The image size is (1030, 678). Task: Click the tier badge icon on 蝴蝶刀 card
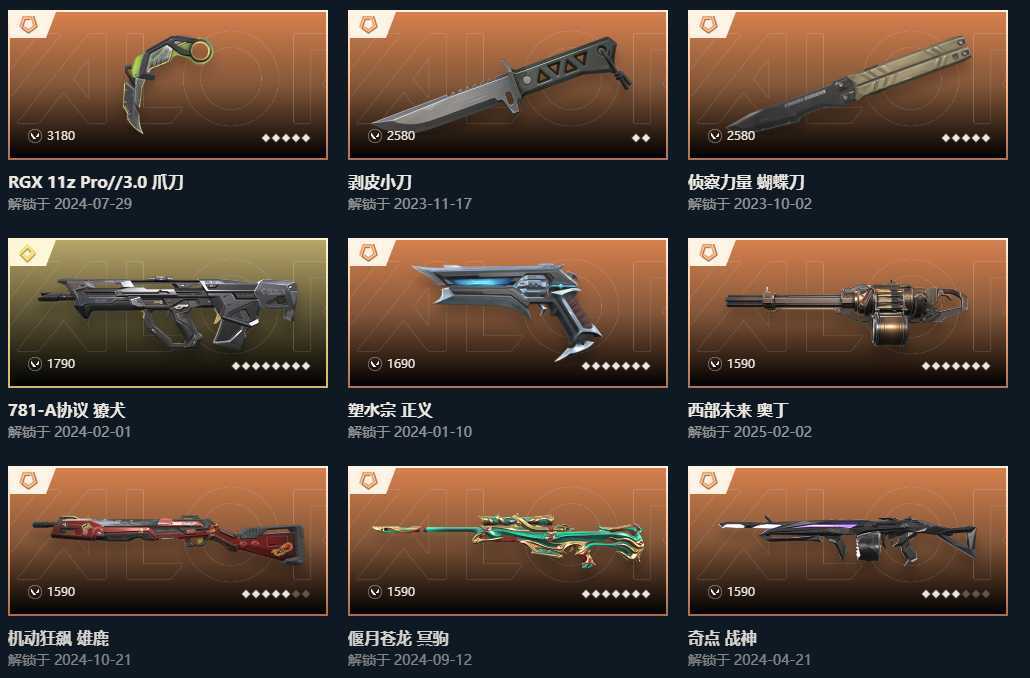(707, 25)
